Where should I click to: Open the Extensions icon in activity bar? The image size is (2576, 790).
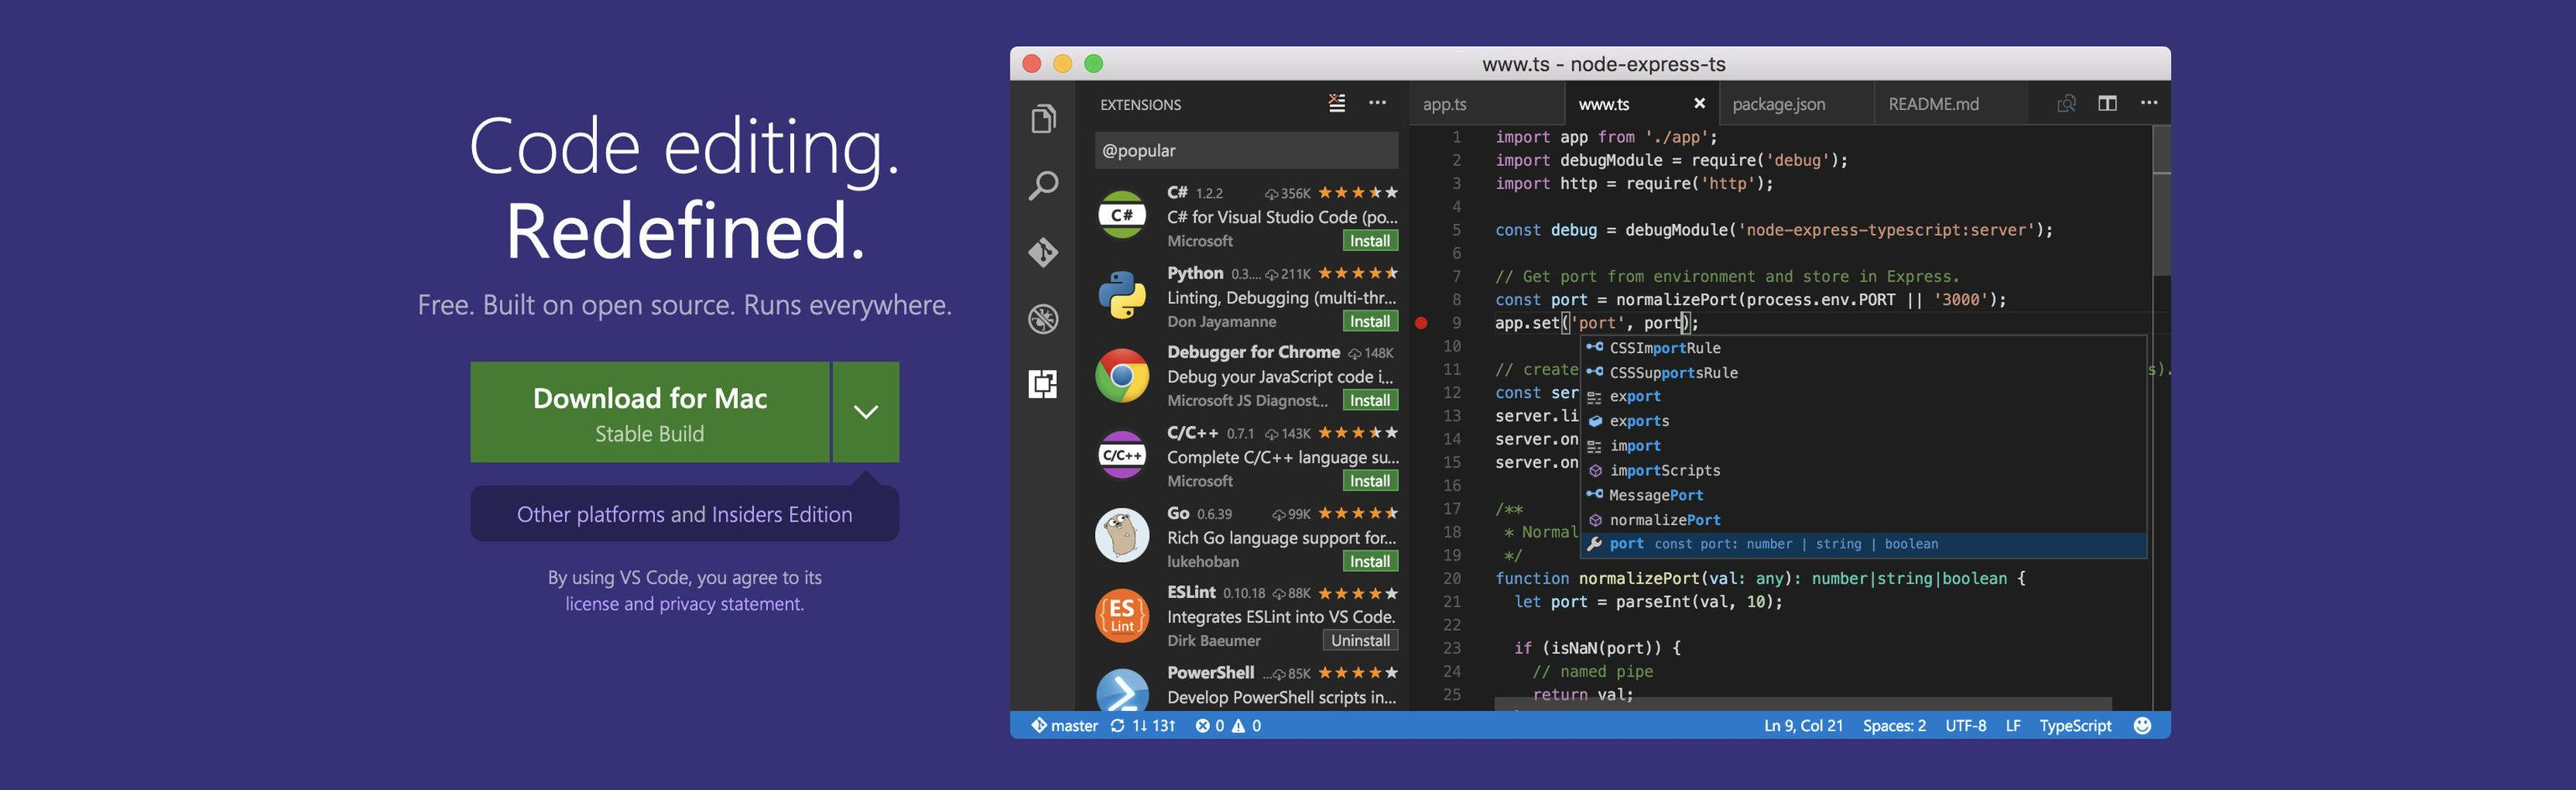[1043, 384]
